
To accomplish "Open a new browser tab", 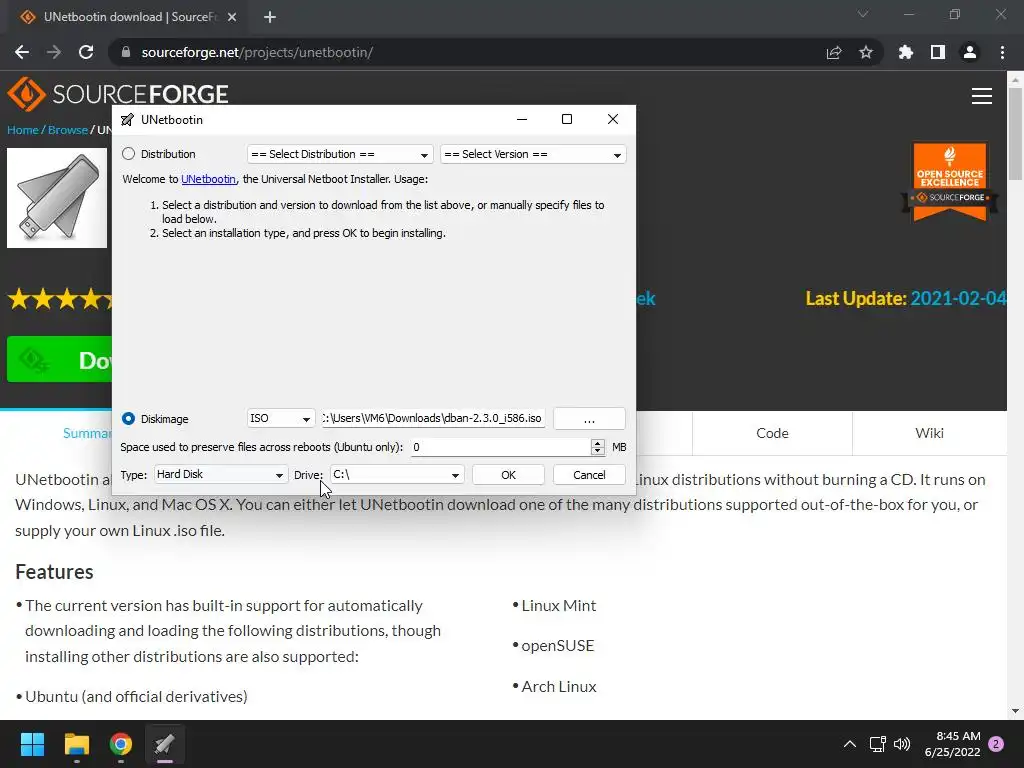I will point(270,17).
